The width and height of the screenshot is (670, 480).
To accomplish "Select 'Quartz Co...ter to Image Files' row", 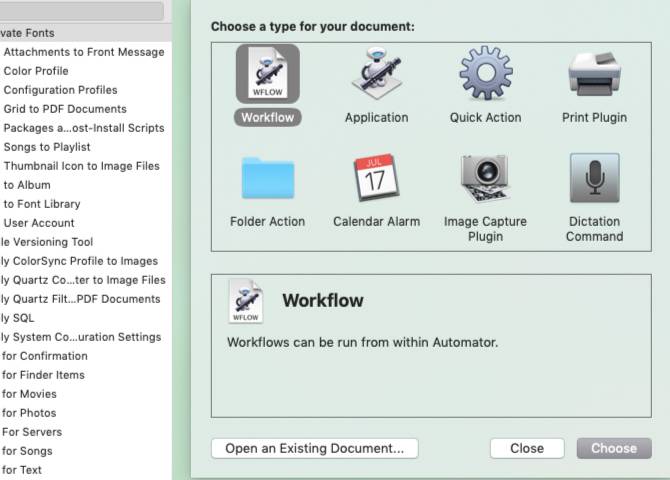I will tap(85, 280).
